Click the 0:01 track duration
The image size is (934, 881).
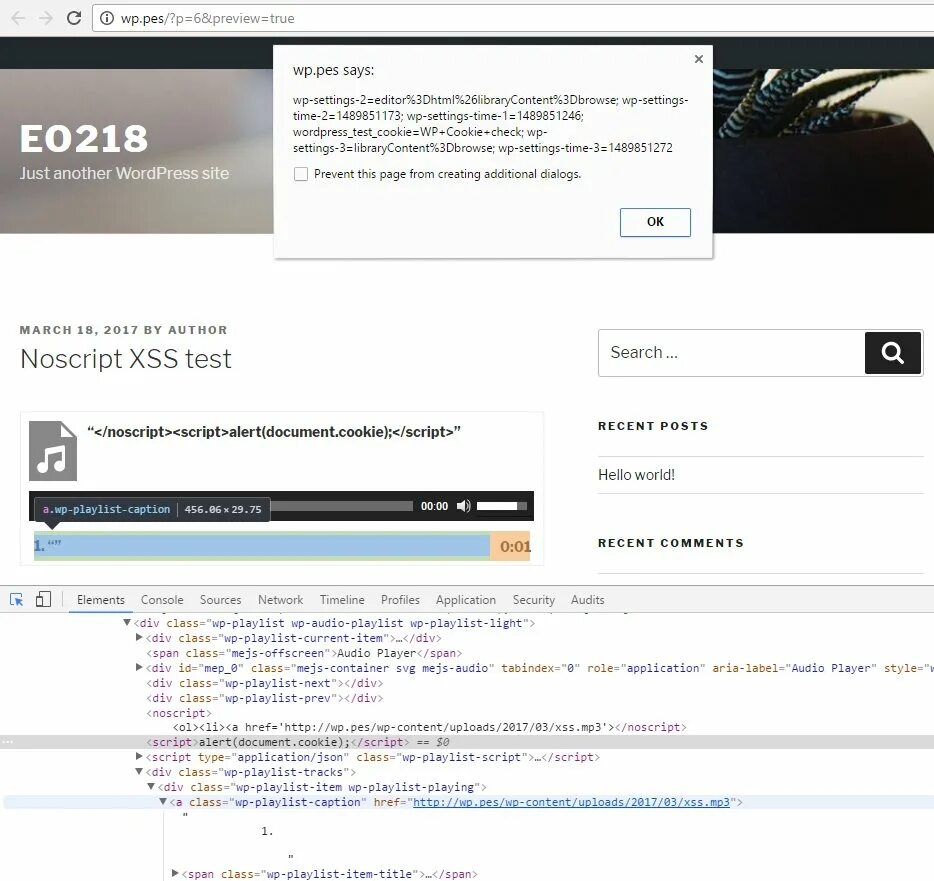(515, 547)
